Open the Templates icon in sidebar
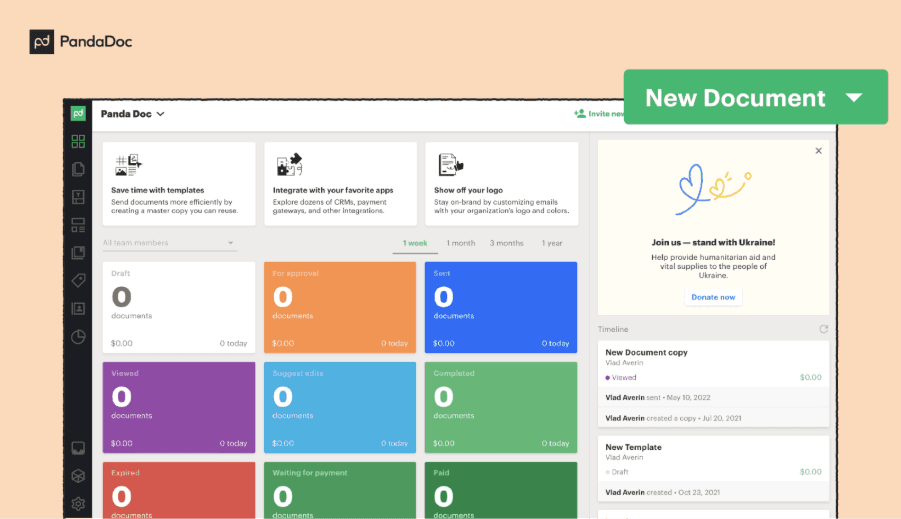901x519 pixels. (78, 197)
